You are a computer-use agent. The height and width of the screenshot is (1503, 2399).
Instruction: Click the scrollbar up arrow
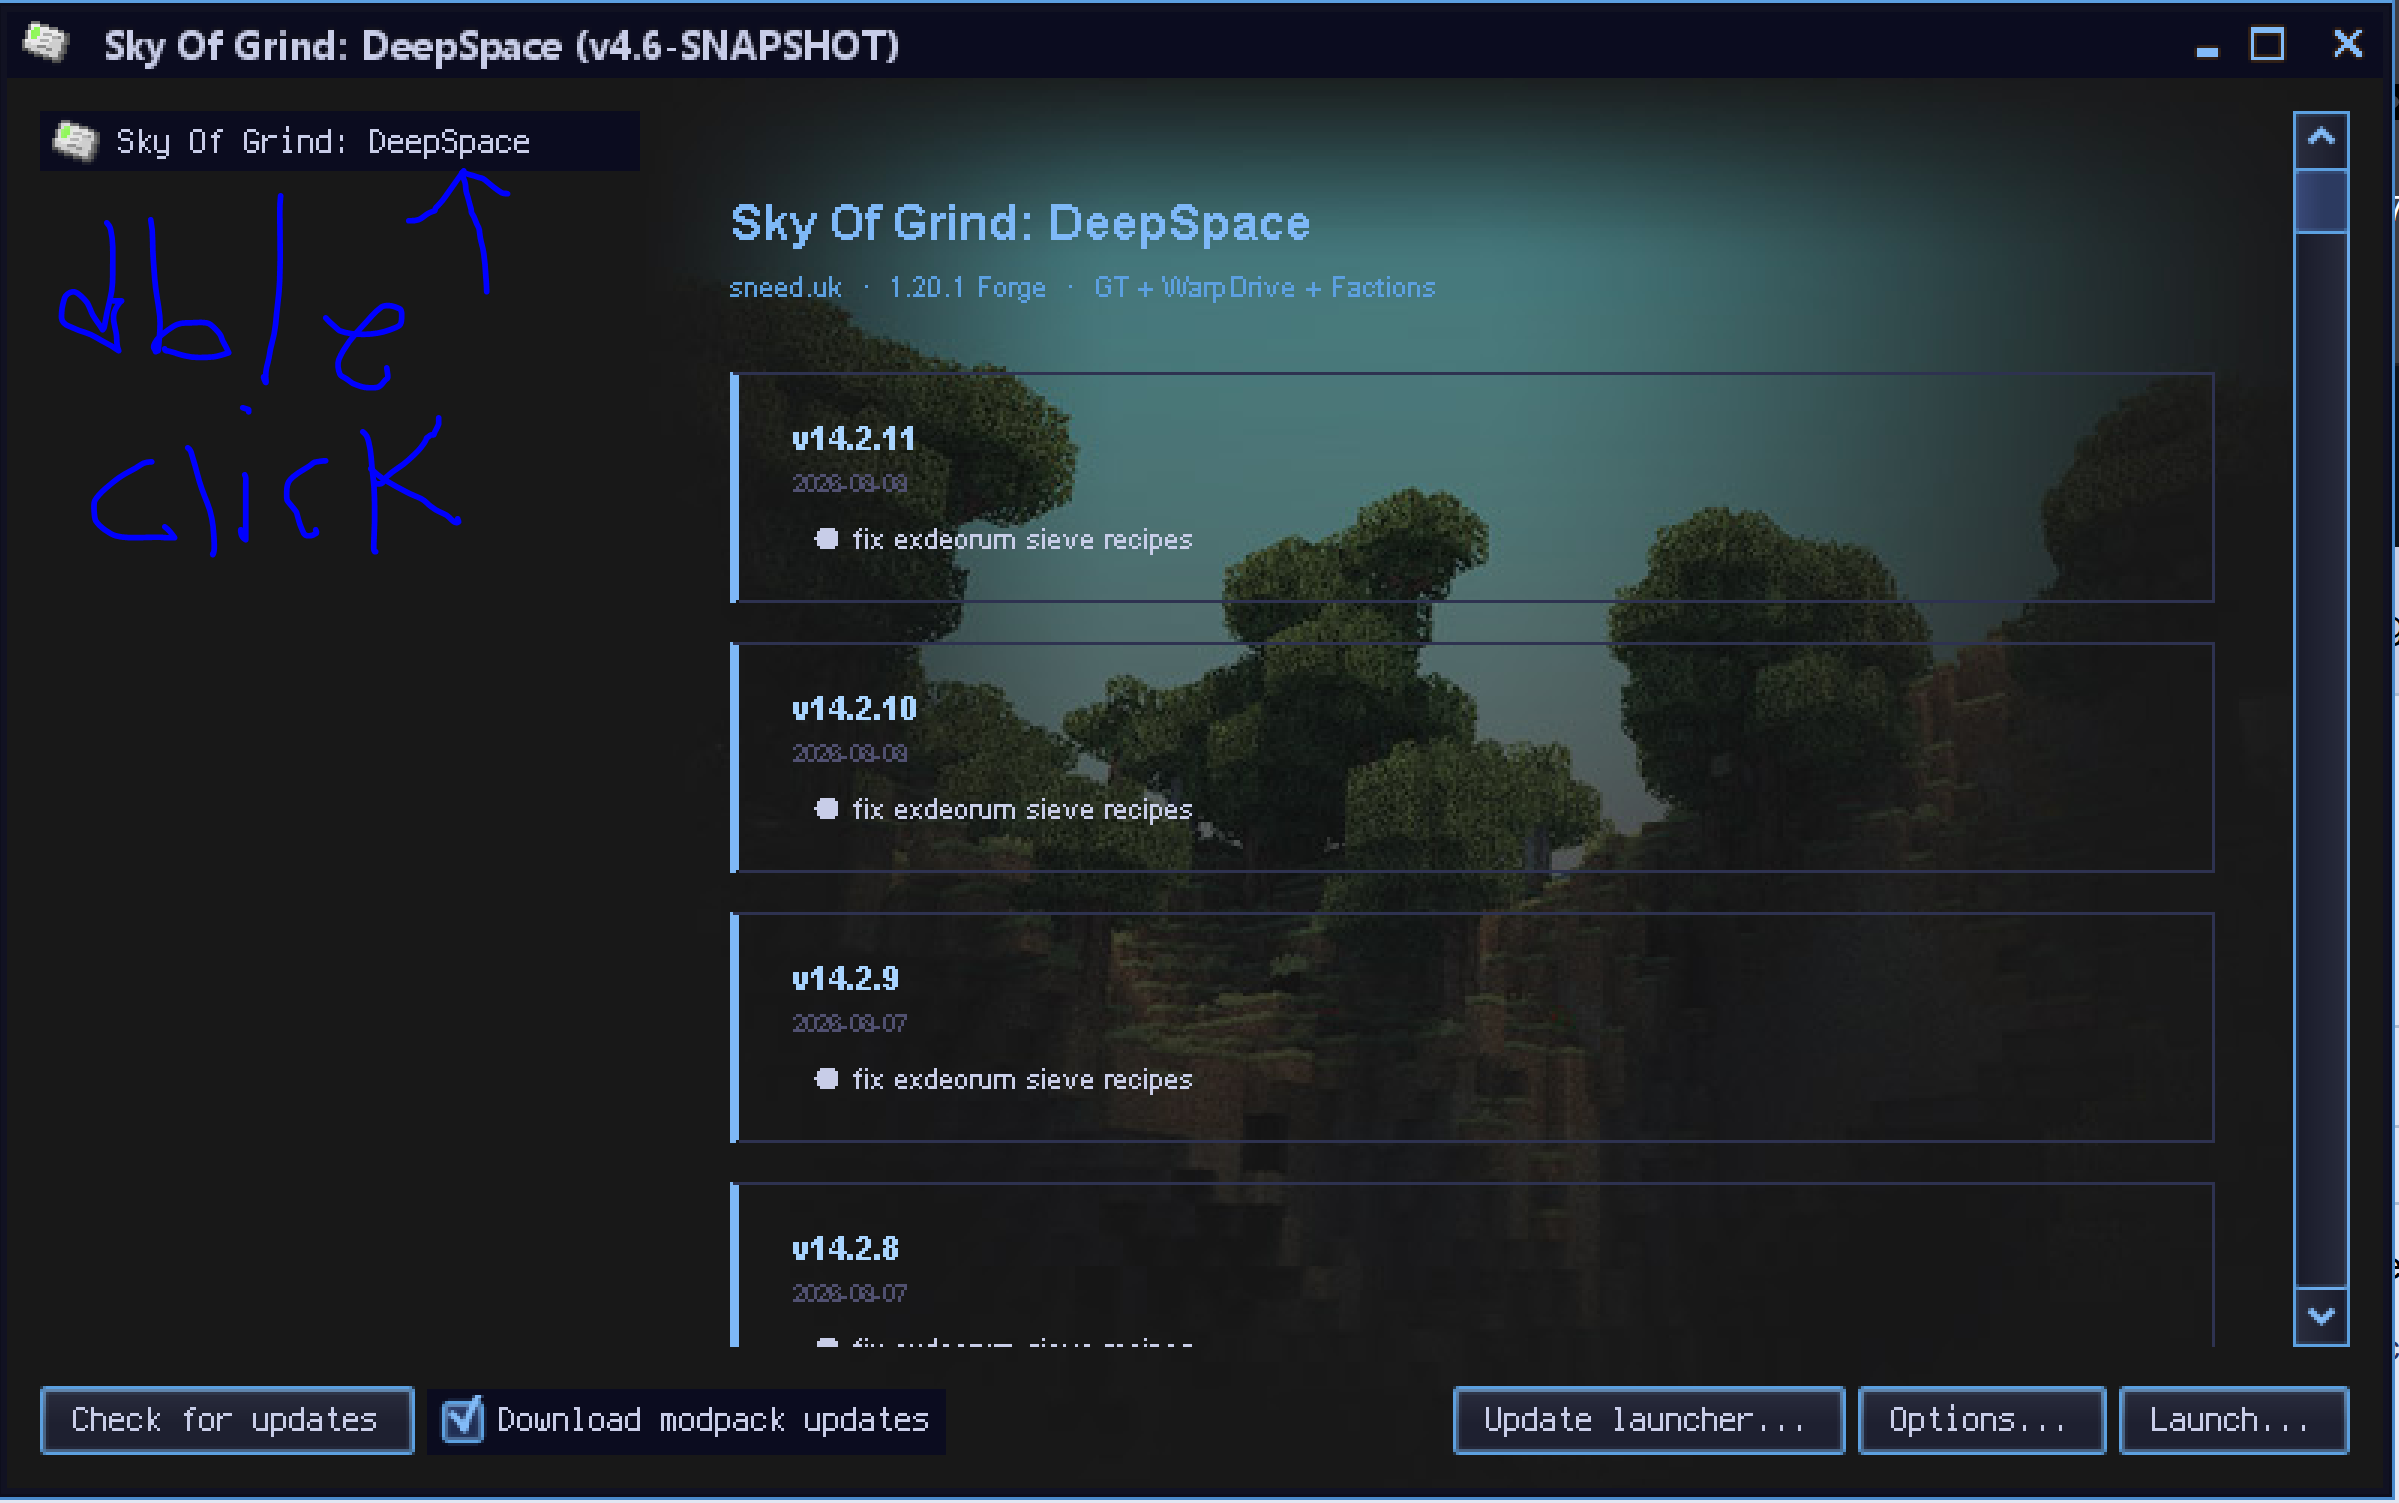[x=2321, y=138]
